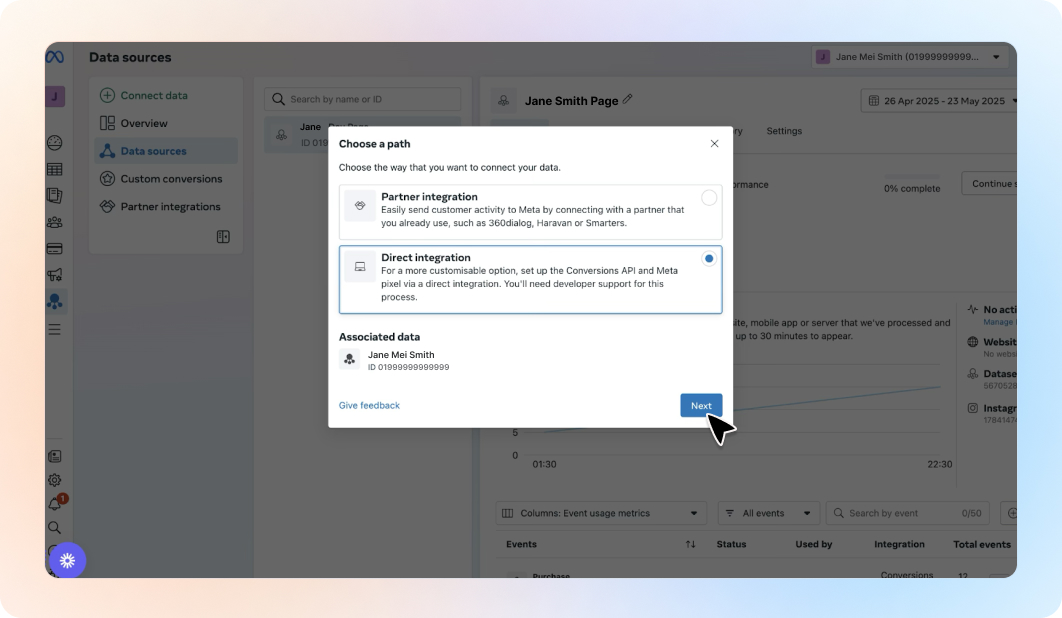Open the audiences people icon in left rail
Viewport: 1062px width, 618px height.
[55, 222]
